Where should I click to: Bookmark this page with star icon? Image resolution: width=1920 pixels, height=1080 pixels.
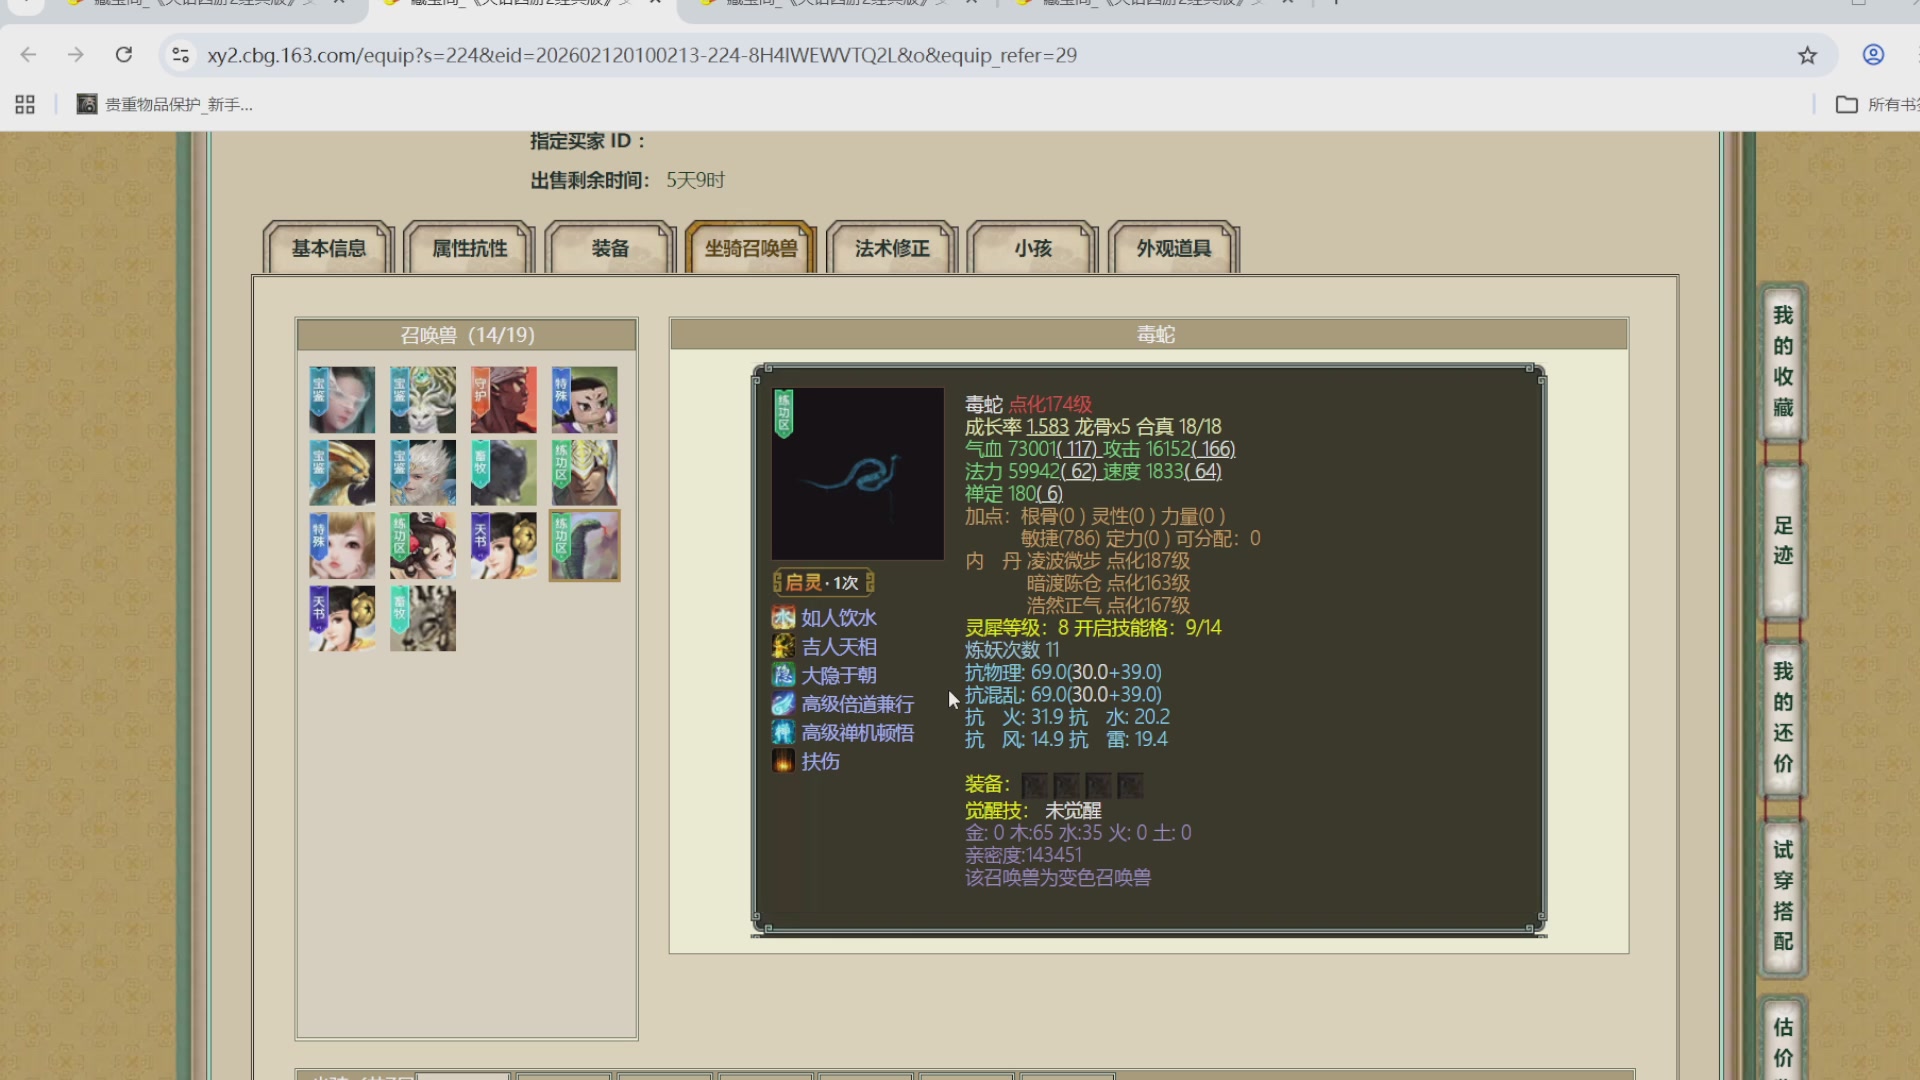click(1807, 55)
